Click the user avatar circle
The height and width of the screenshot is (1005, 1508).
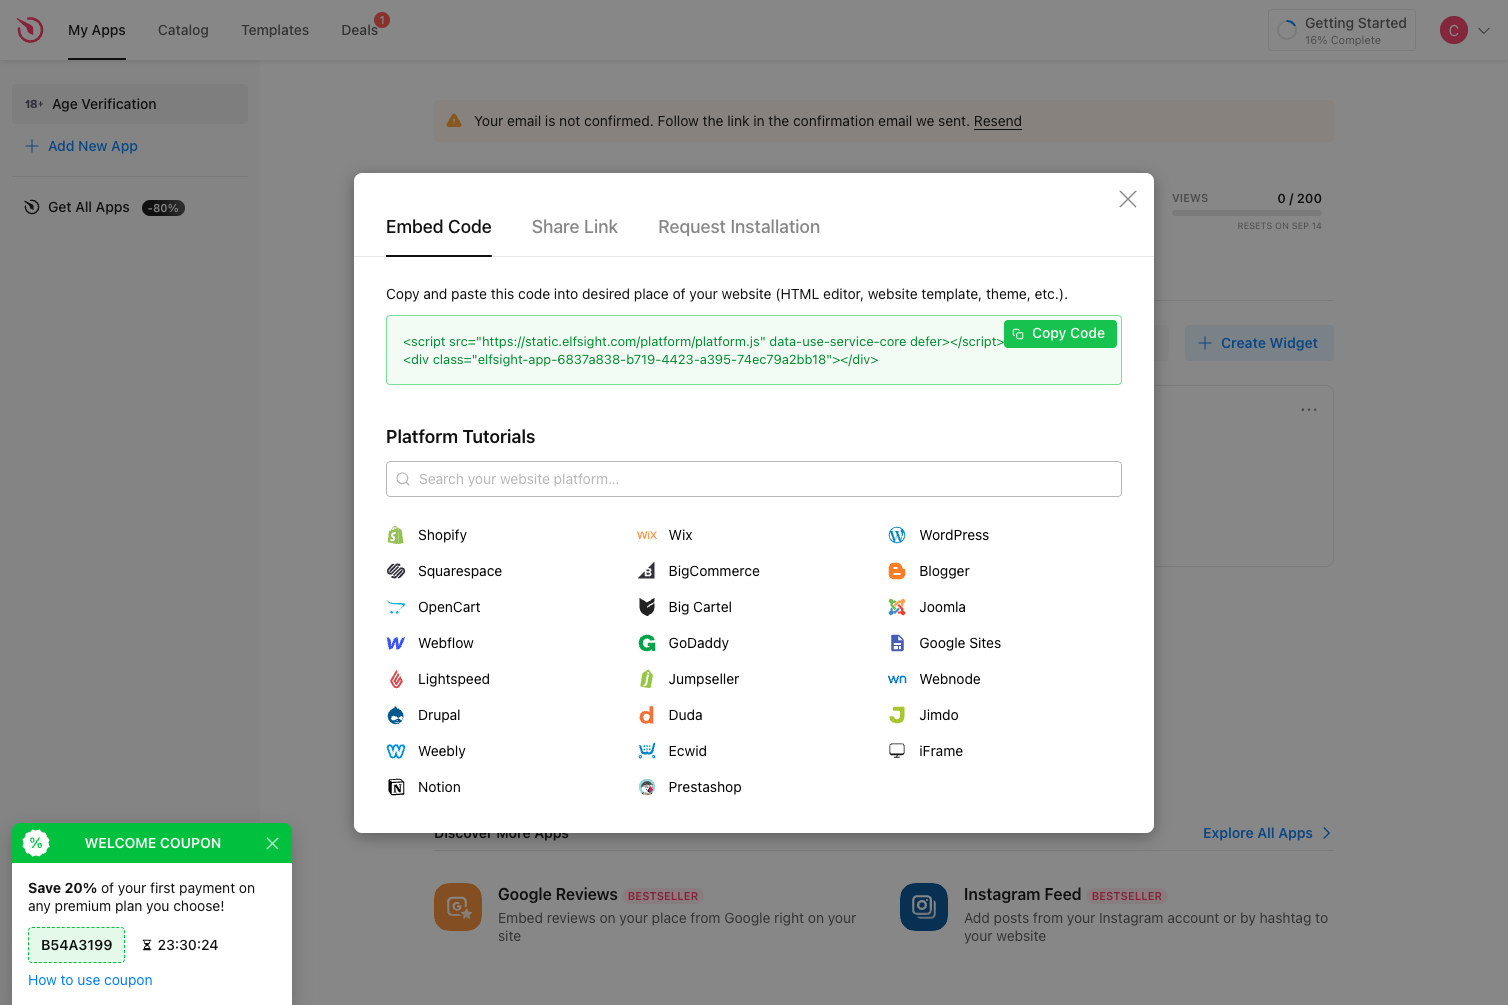(1454, 30)
